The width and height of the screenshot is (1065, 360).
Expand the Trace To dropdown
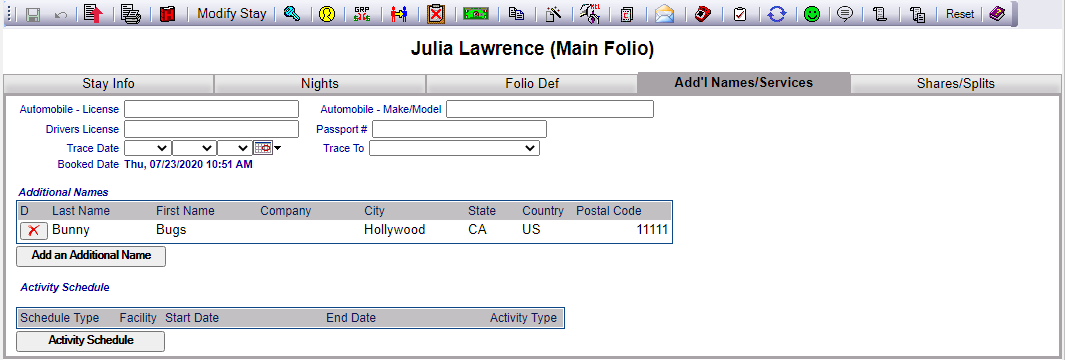454,148
